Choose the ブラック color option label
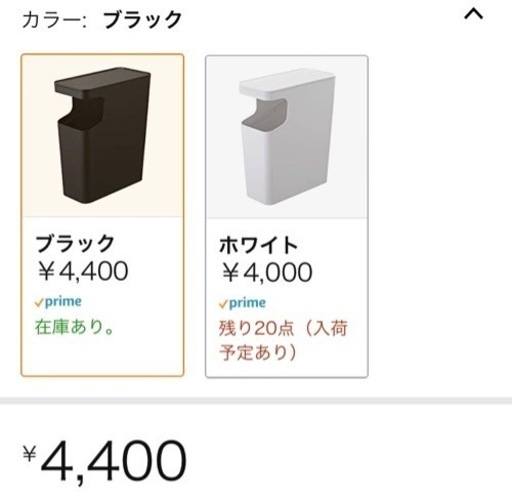This screenshot has width=512, height=500. coord(75,243)
